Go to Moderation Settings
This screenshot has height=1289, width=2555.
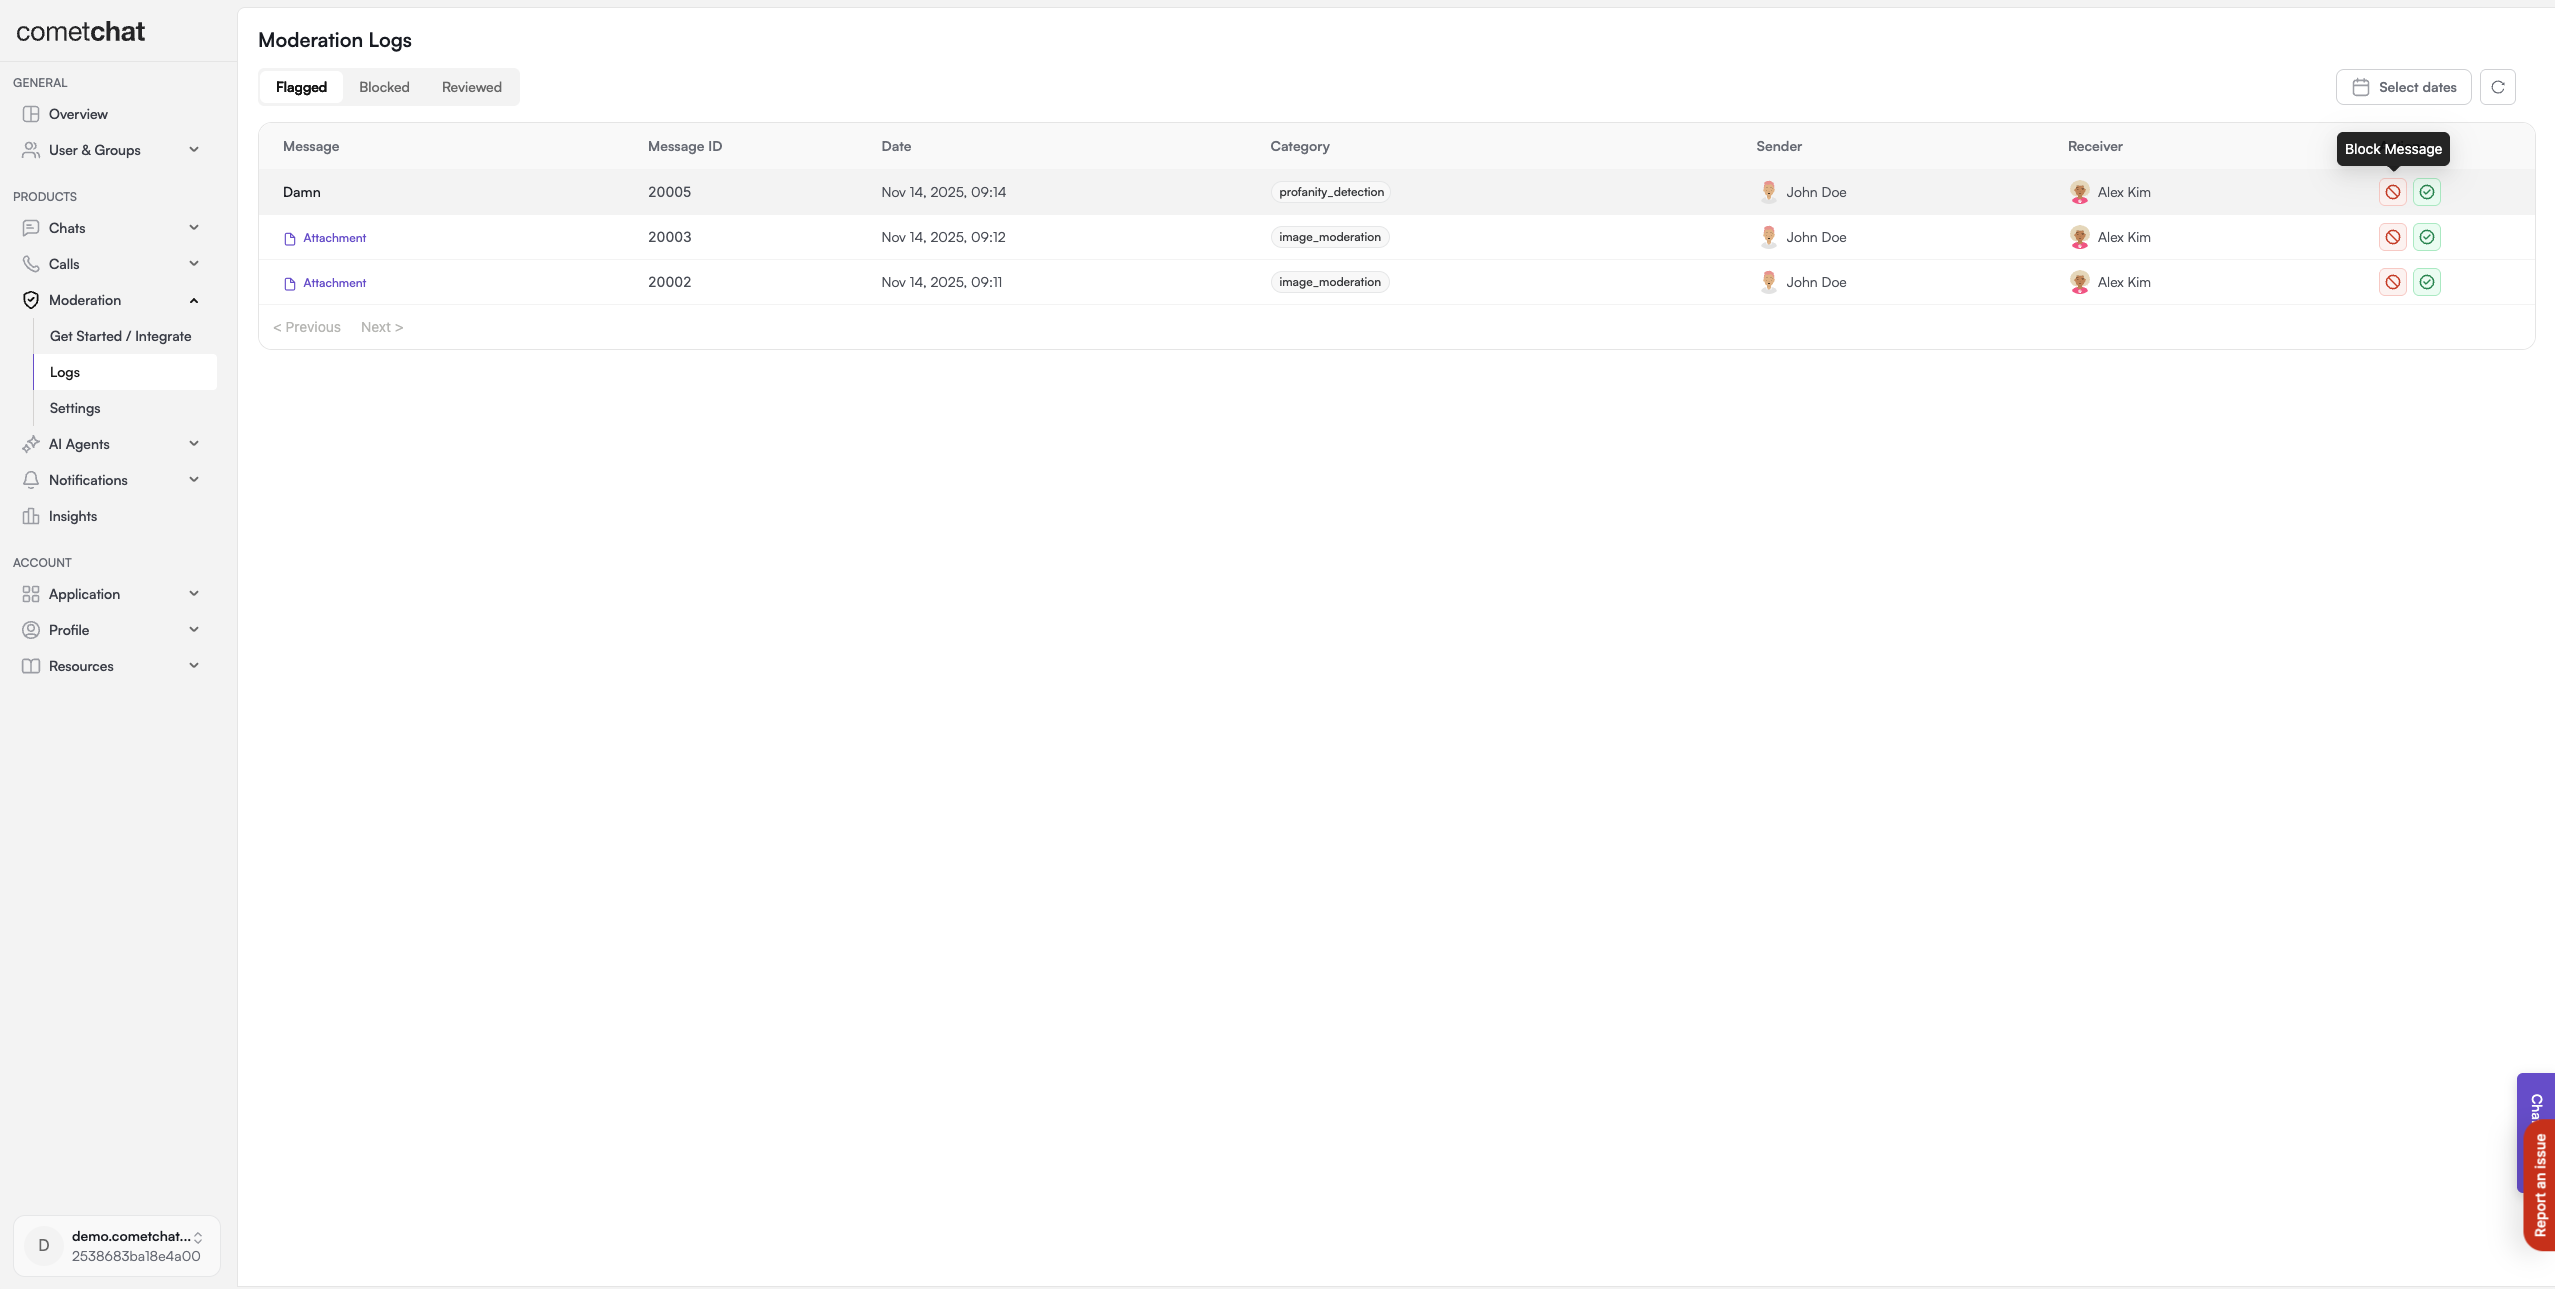coord(75,408)
